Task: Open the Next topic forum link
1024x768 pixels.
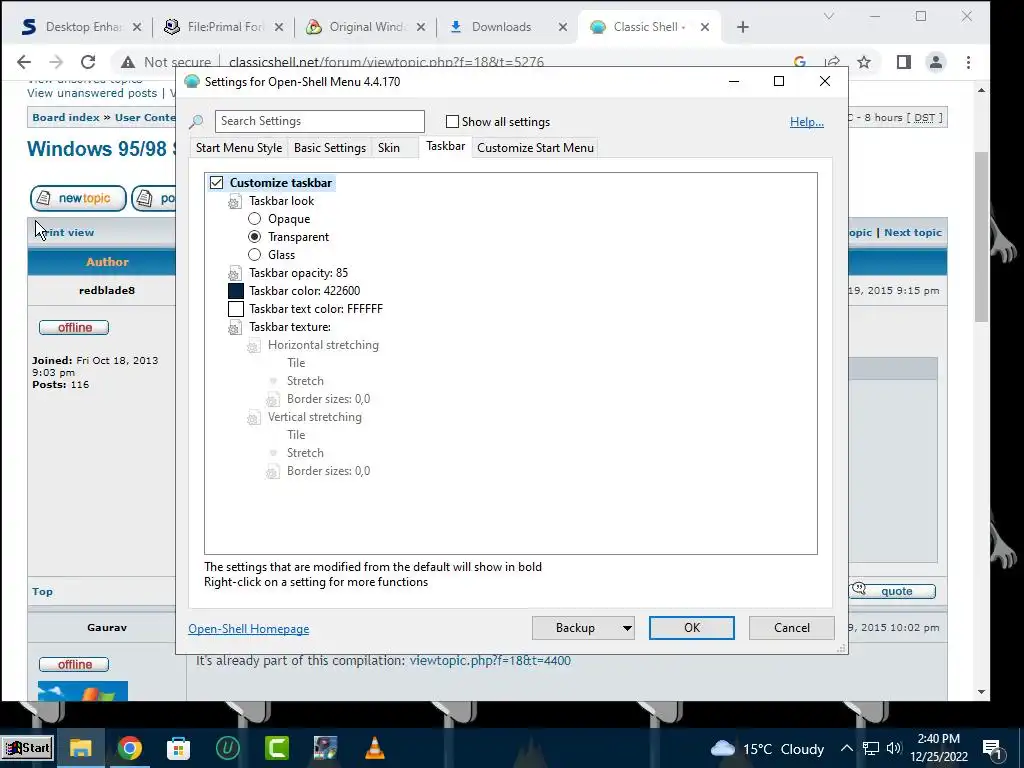Action: [x=912, y=232]
